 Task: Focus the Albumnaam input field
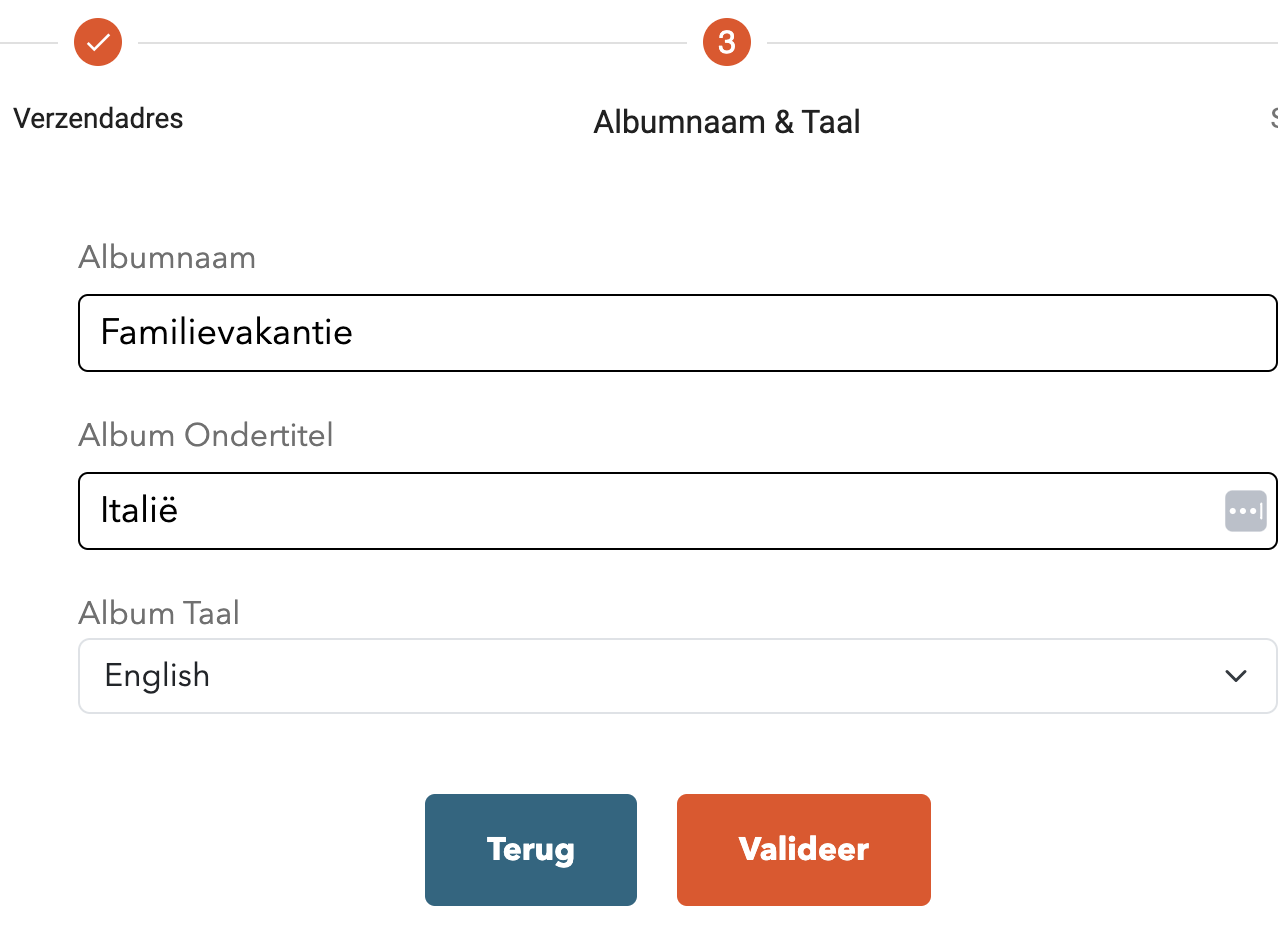677,333
